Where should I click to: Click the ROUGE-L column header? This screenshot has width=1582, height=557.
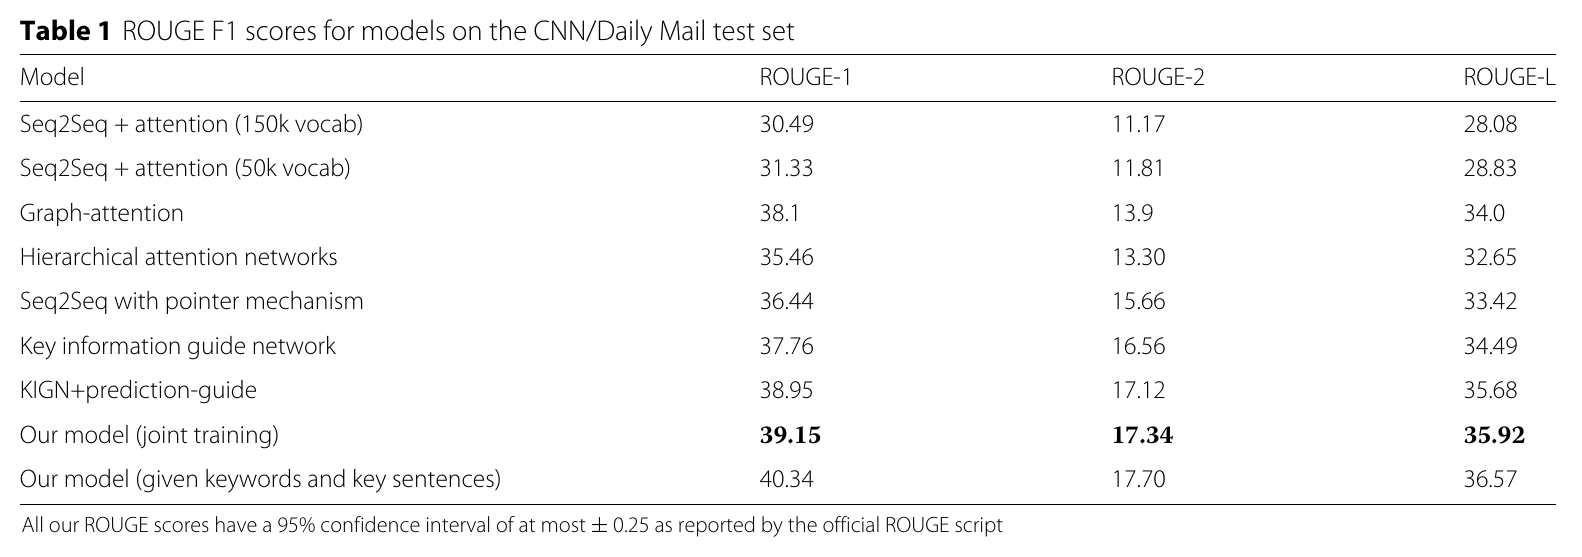coord(1509,77)
